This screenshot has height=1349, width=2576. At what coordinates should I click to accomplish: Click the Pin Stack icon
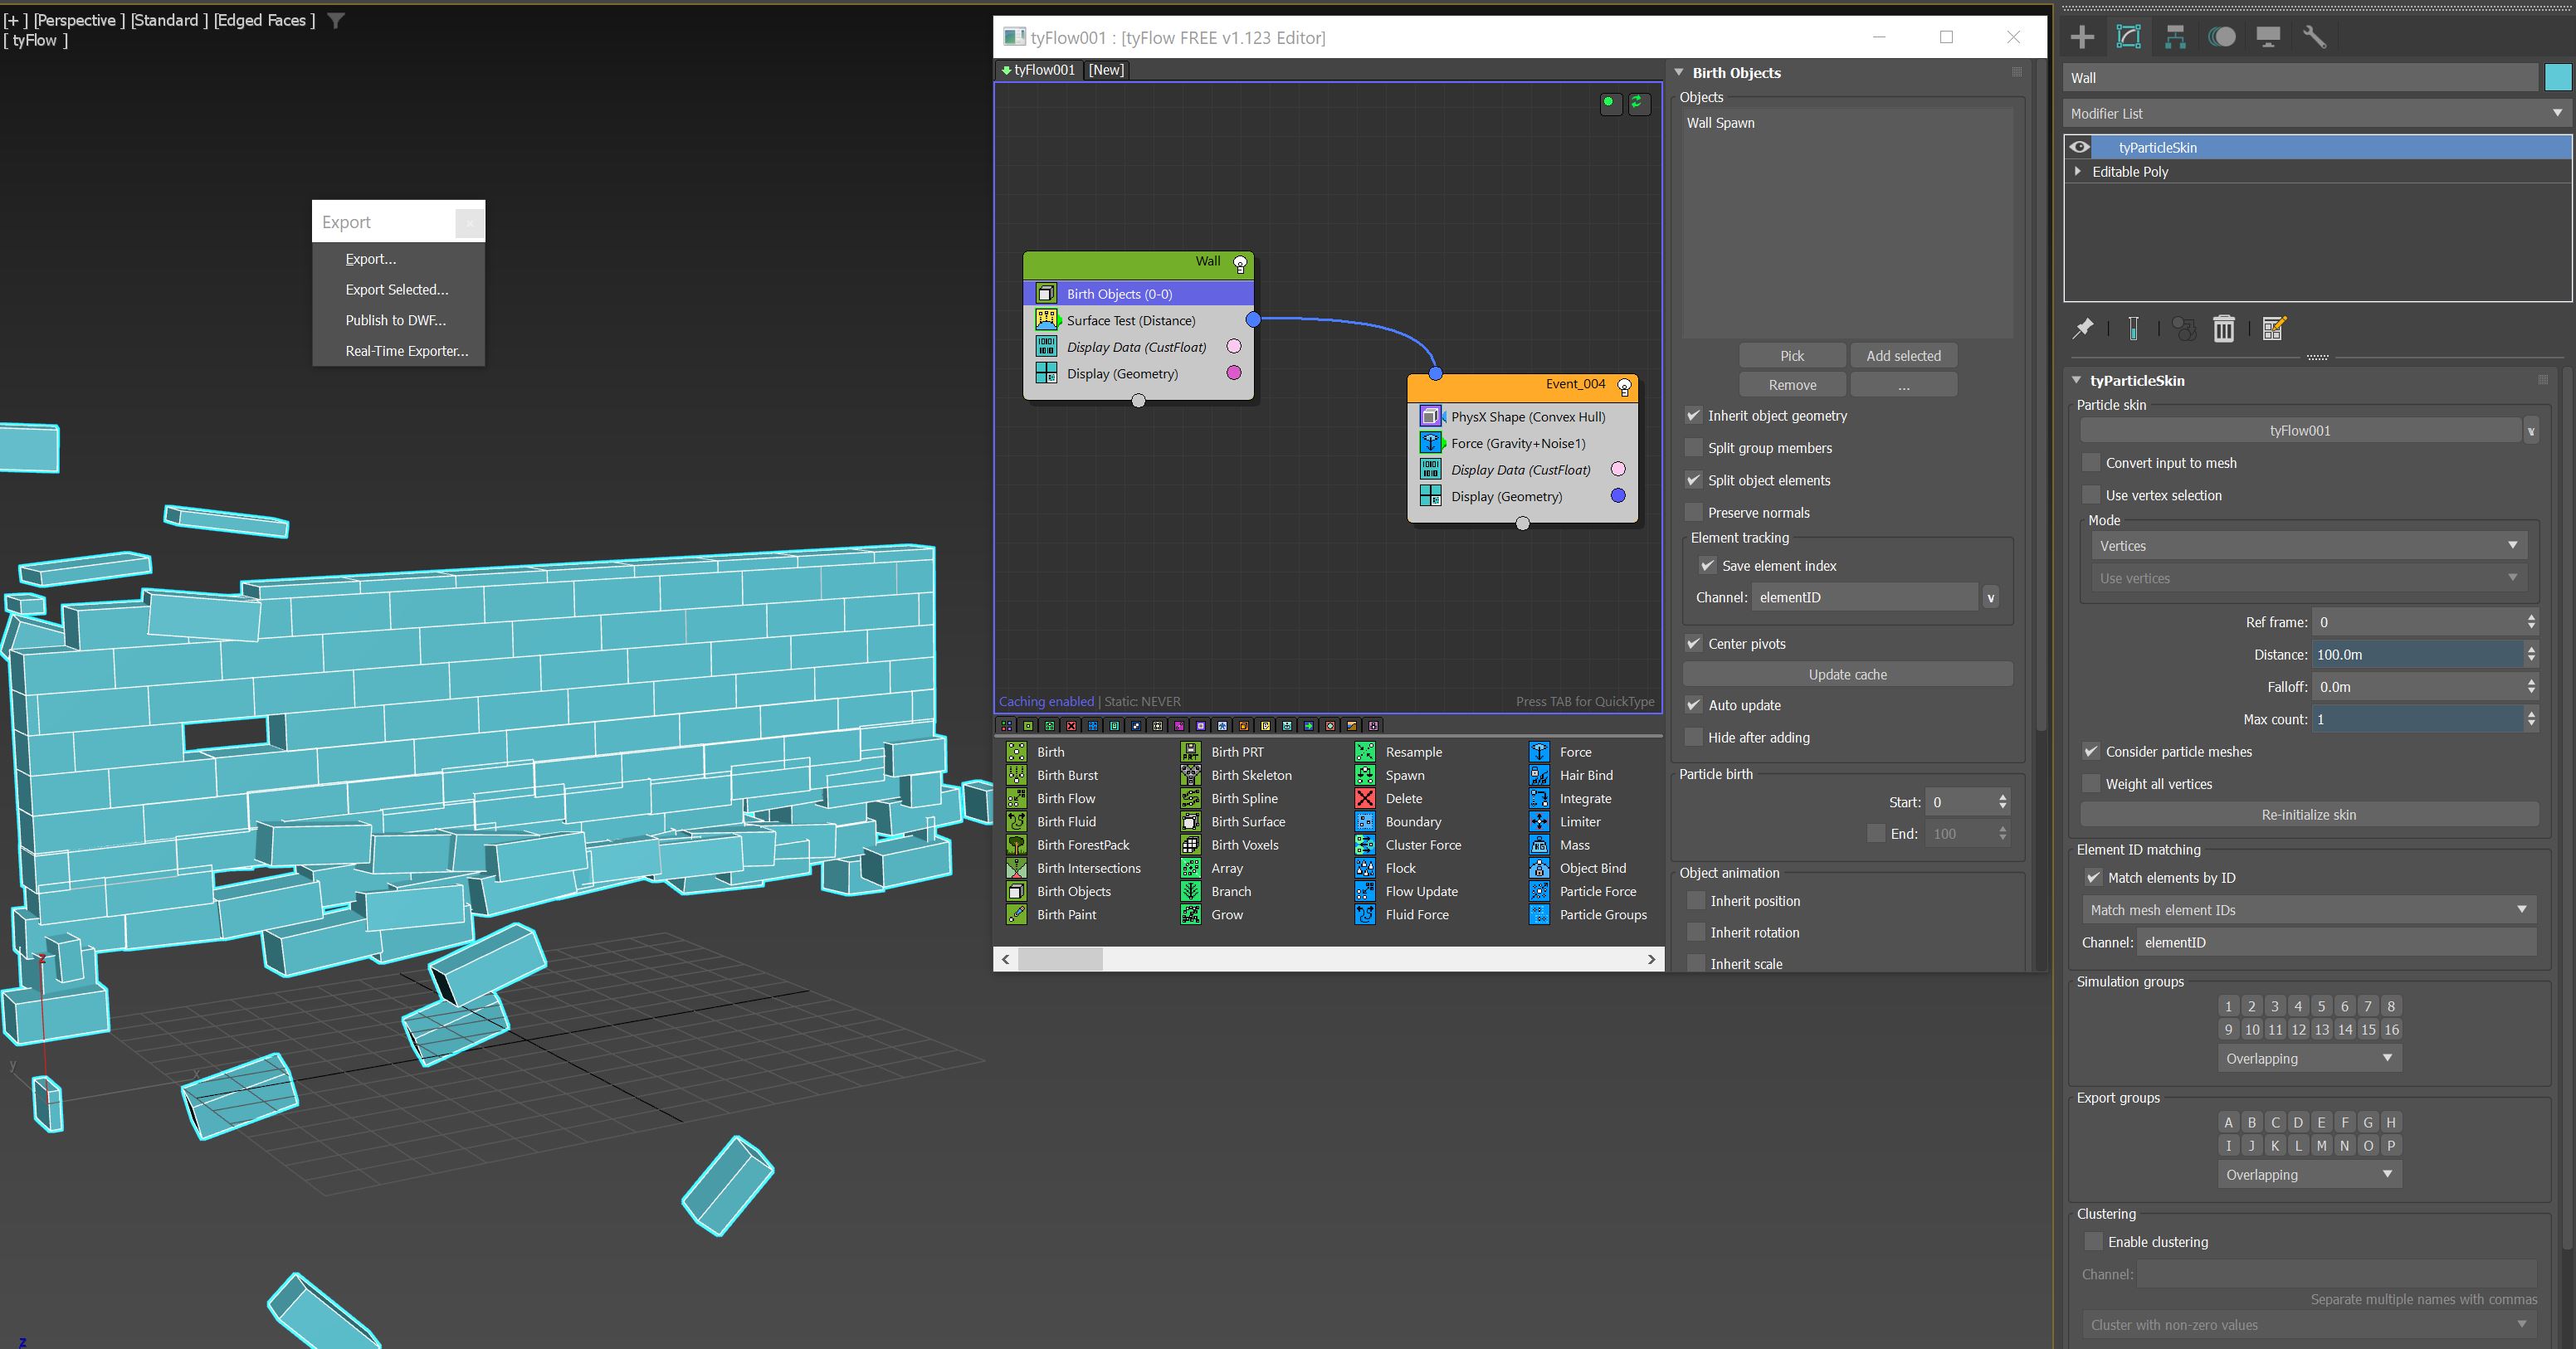[2083, 328]
